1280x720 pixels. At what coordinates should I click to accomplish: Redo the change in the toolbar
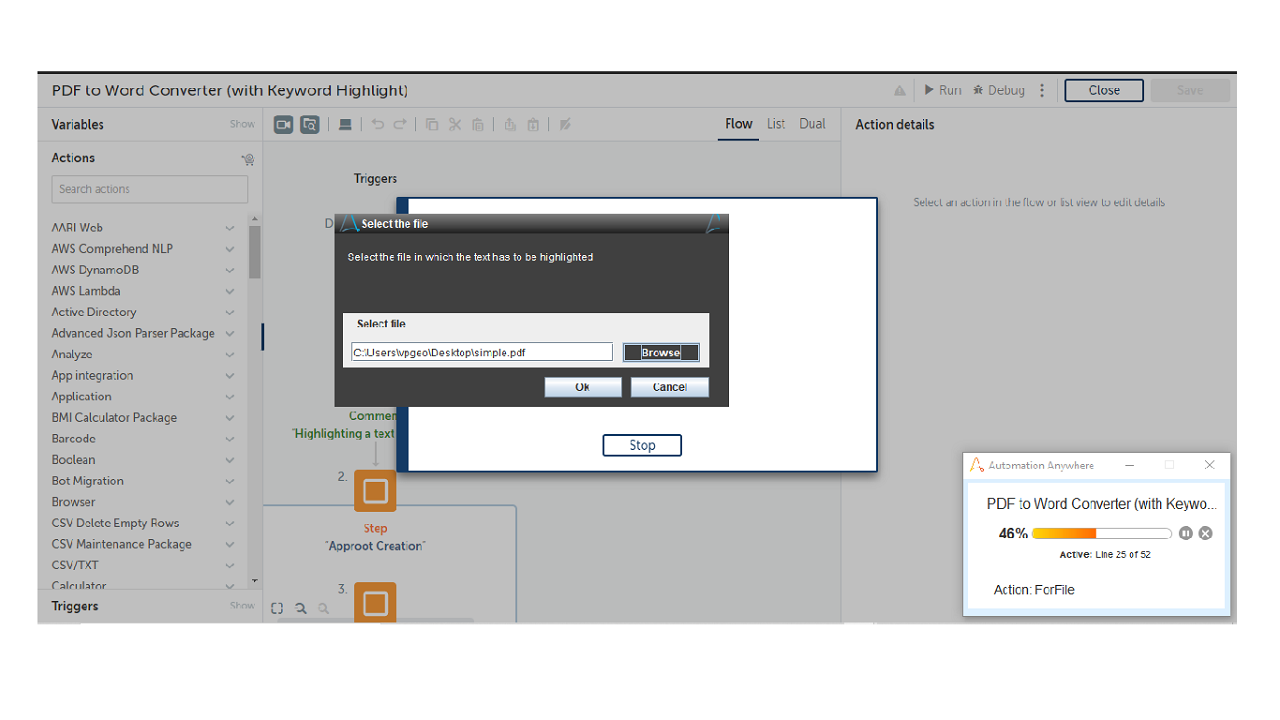click(400, 124)
